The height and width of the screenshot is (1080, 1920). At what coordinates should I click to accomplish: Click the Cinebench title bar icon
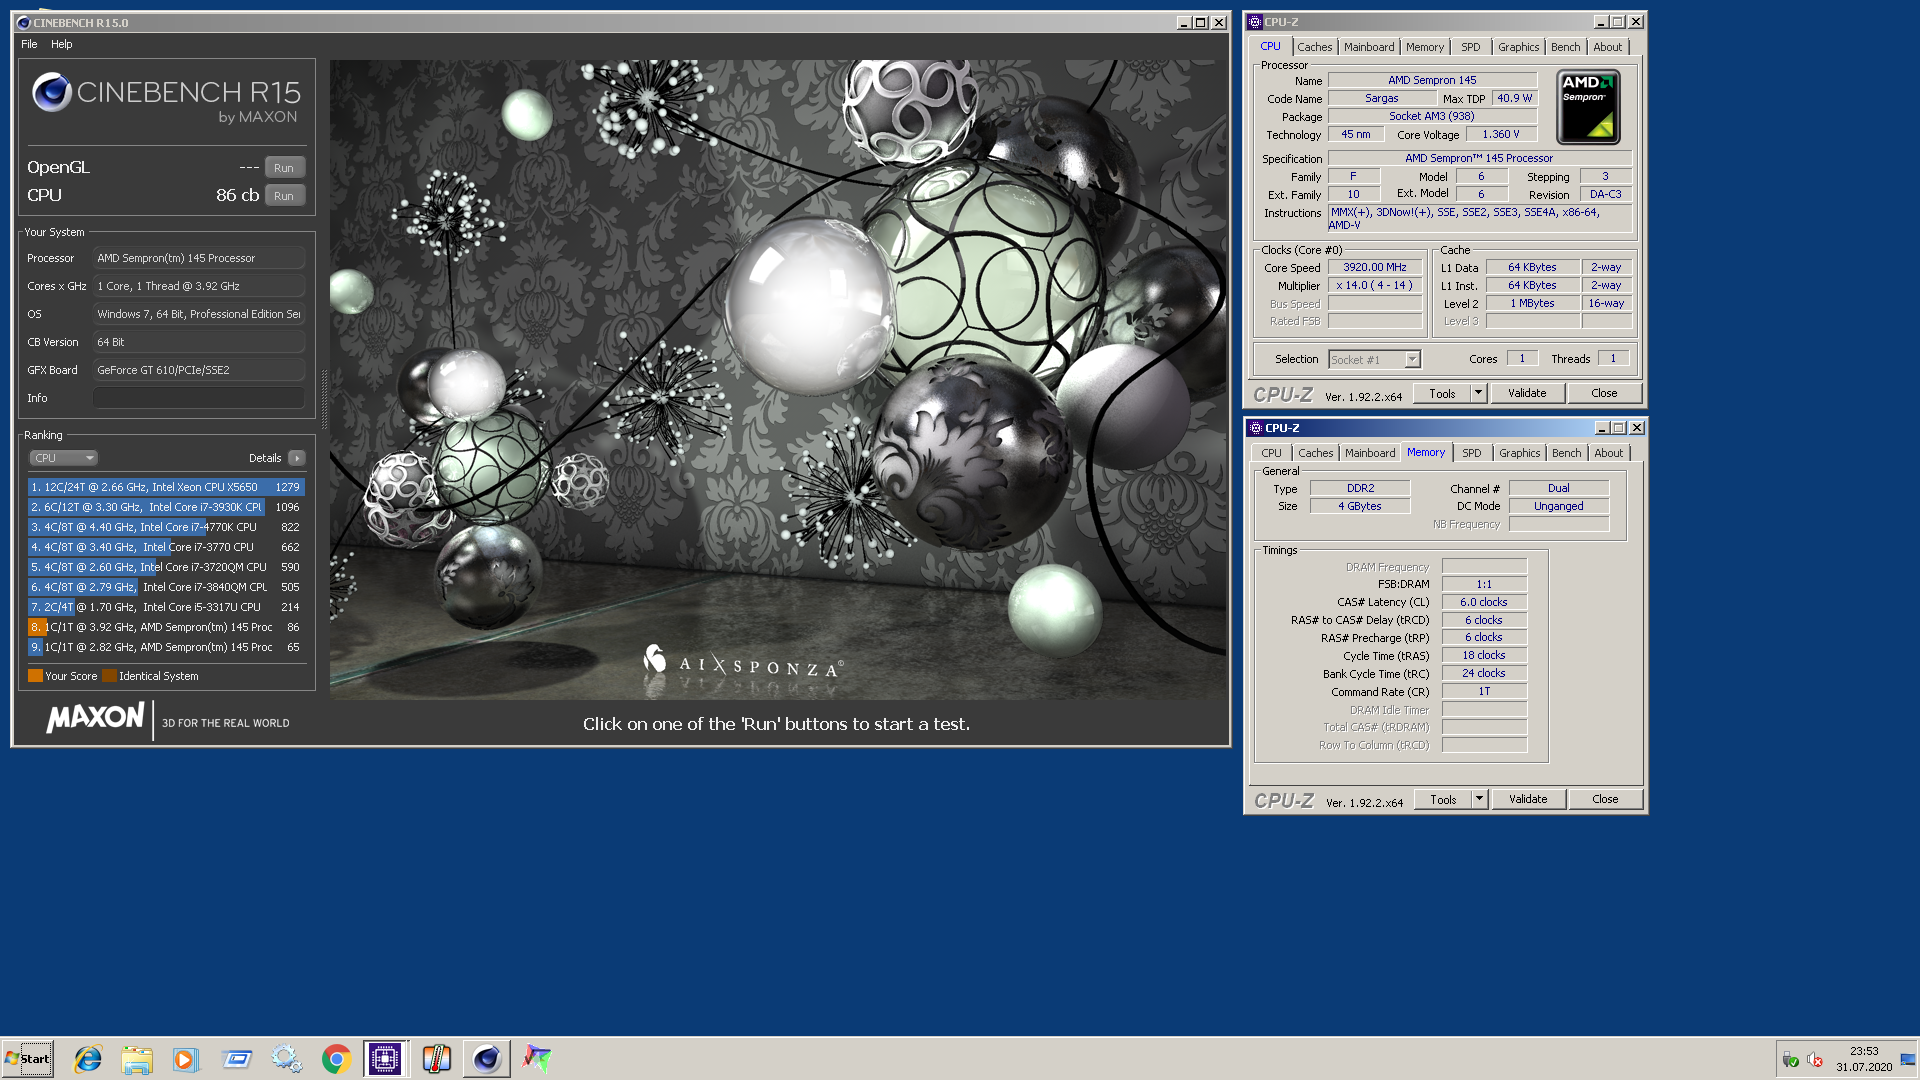23,22
